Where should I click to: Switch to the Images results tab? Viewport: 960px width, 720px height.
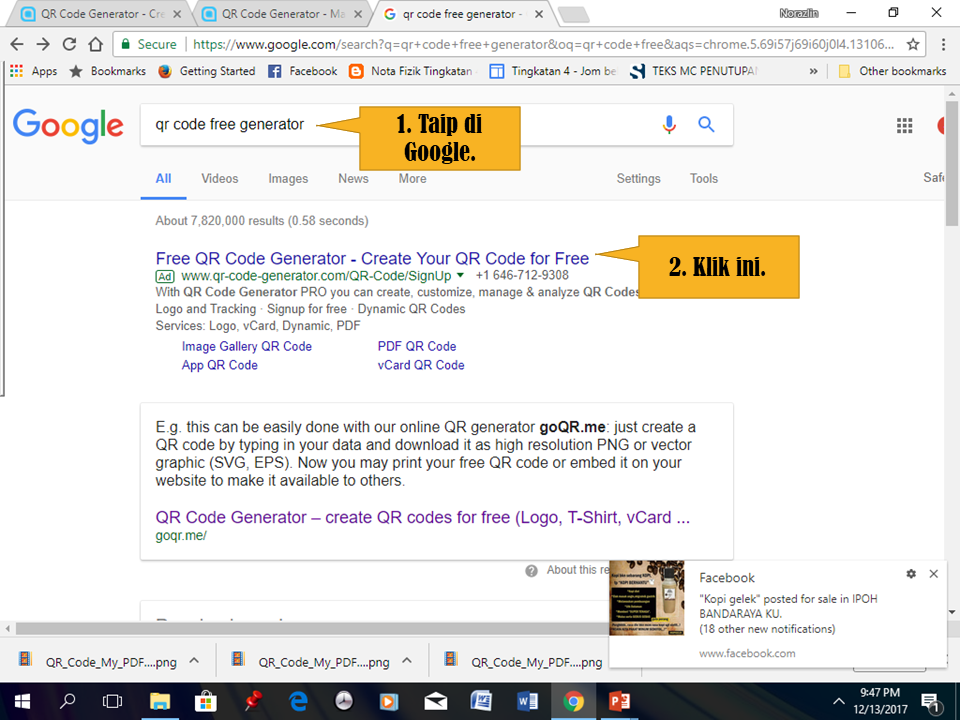coord(288,179)
